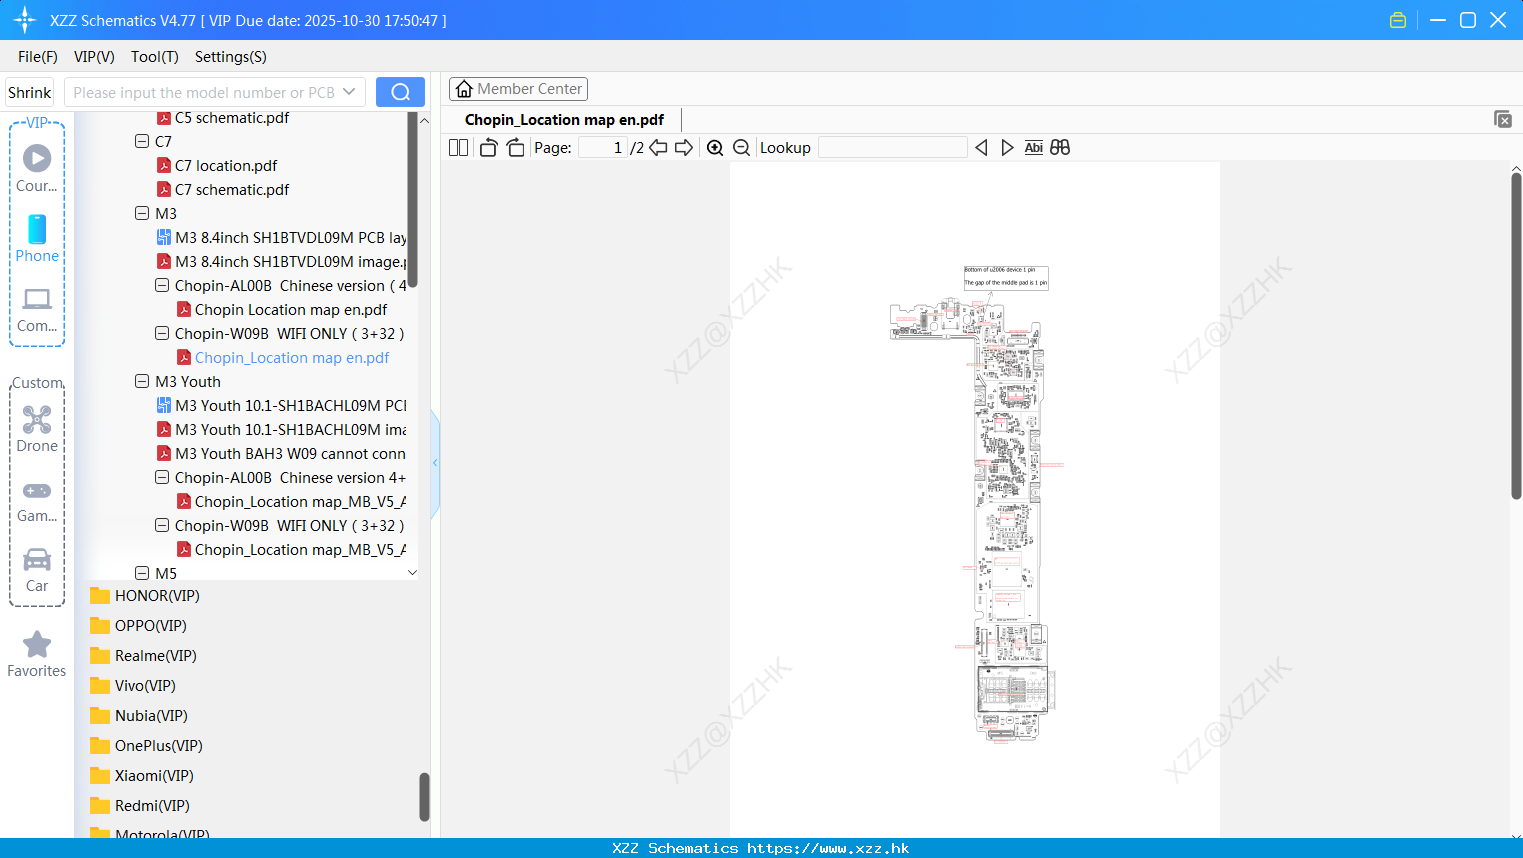Select the Car category icon
The image size is (1523, 858).
[37, 570]
